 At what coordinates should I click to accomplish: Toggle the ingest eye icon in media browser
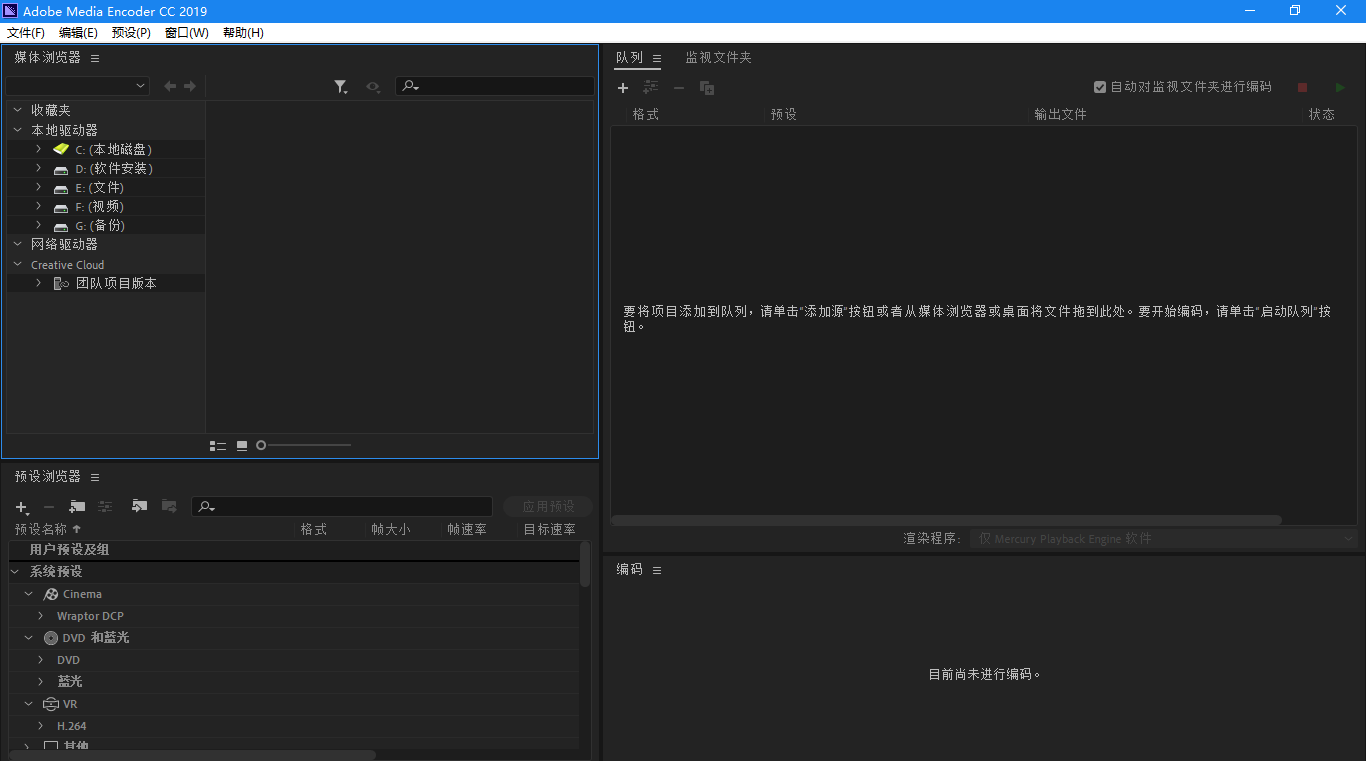point(373,87)
